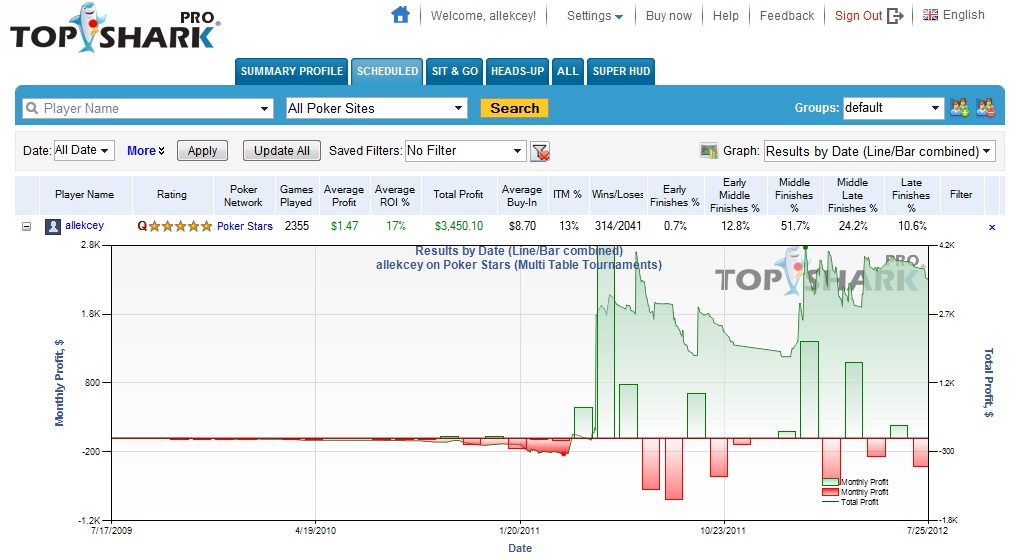The height and width of the screenshot is (559, 1025).
Task: Open the Graph type dropdown
Action: (879, 152)
